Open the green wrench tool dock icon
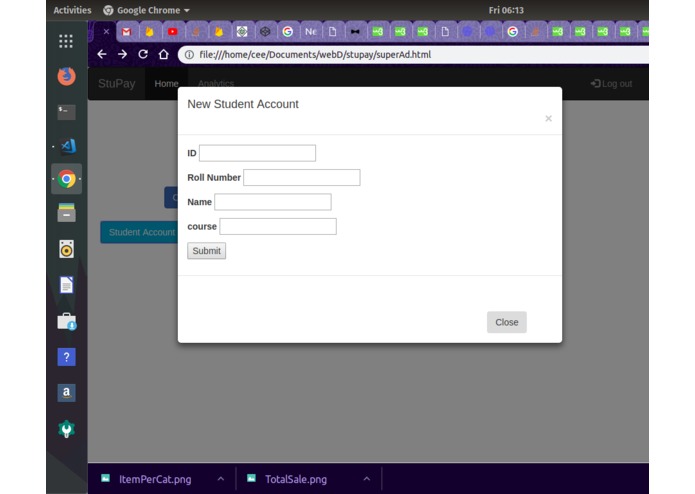Image resolution: width=695 pixels, height=494 pixels. click(66, 429)
